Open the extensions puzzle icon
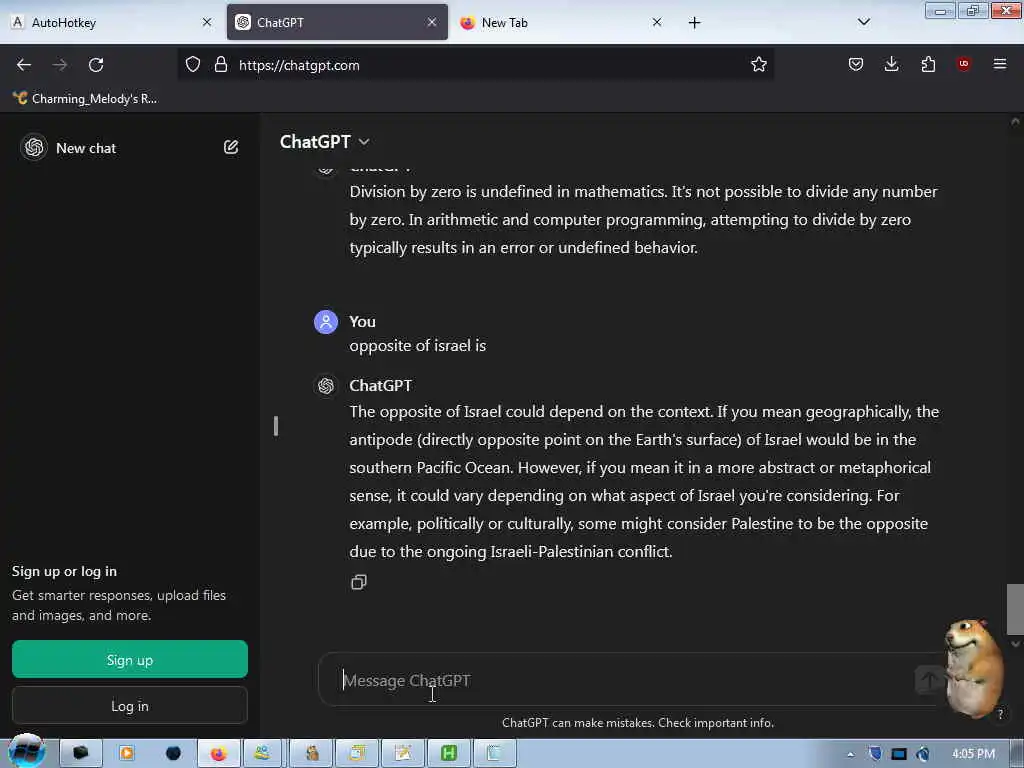Viewport: 1024px width, 768px height. pyautogui.click(x=928, y=65)
